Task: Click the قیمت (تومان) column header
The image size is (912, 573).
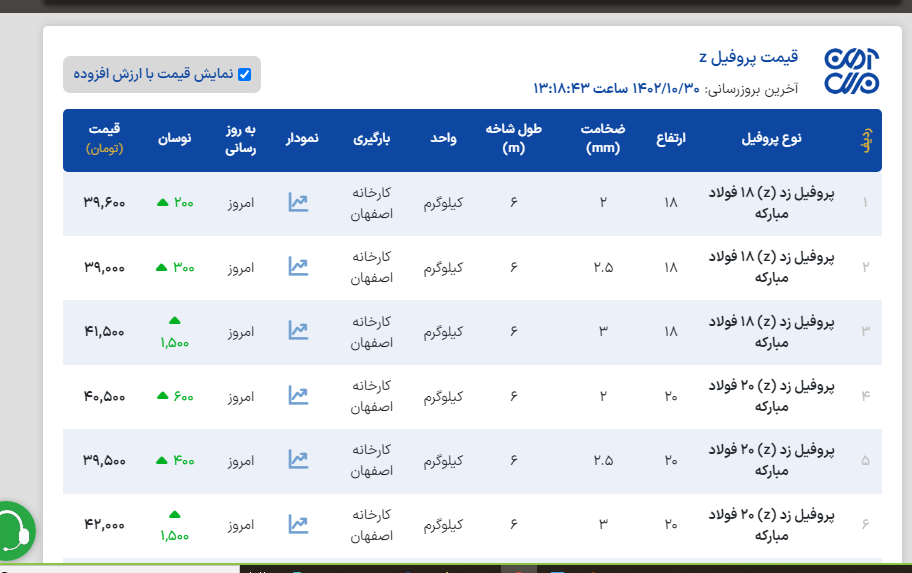Action: (104, 139)
